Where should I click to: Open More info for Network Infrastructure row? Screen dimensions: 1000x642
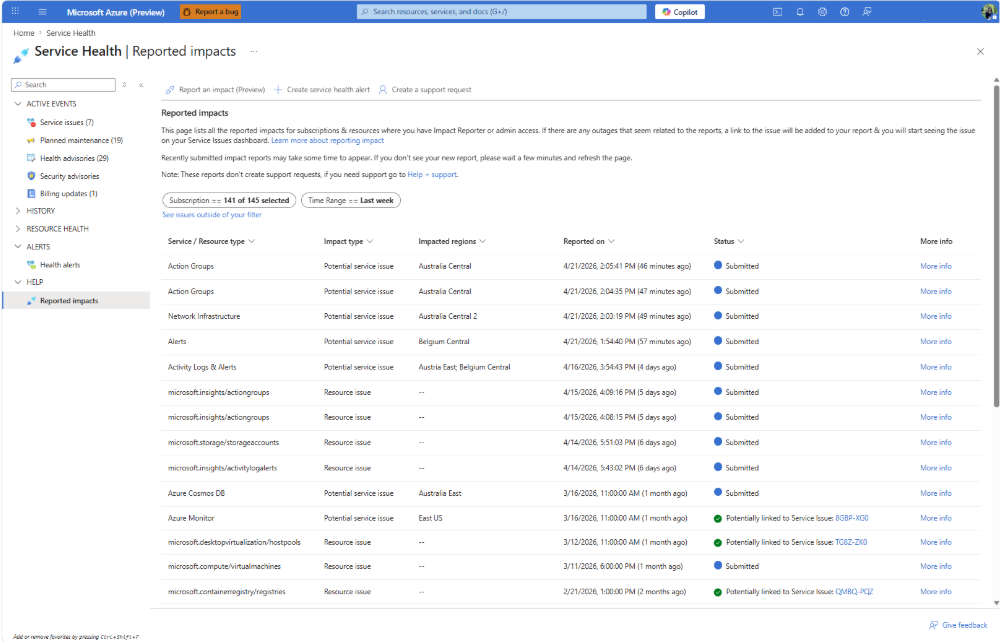point(936,316)
